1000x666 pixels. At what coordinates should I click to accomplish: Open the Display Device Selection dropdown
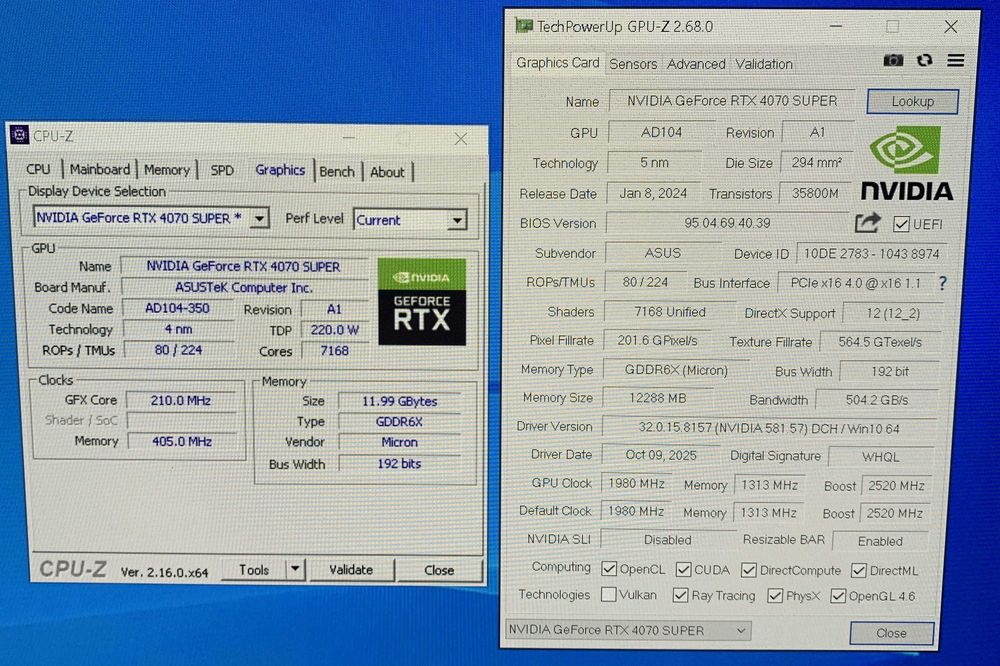pos(259,218)
